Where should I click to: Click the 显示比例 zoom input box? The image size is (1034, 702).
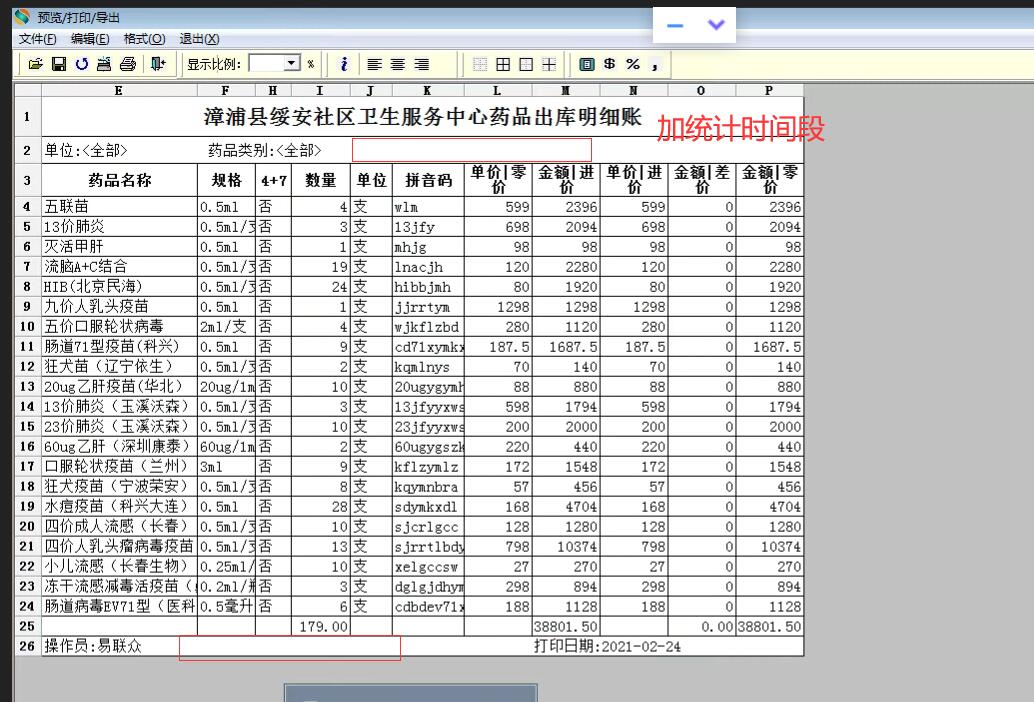[x=266, y=63]
